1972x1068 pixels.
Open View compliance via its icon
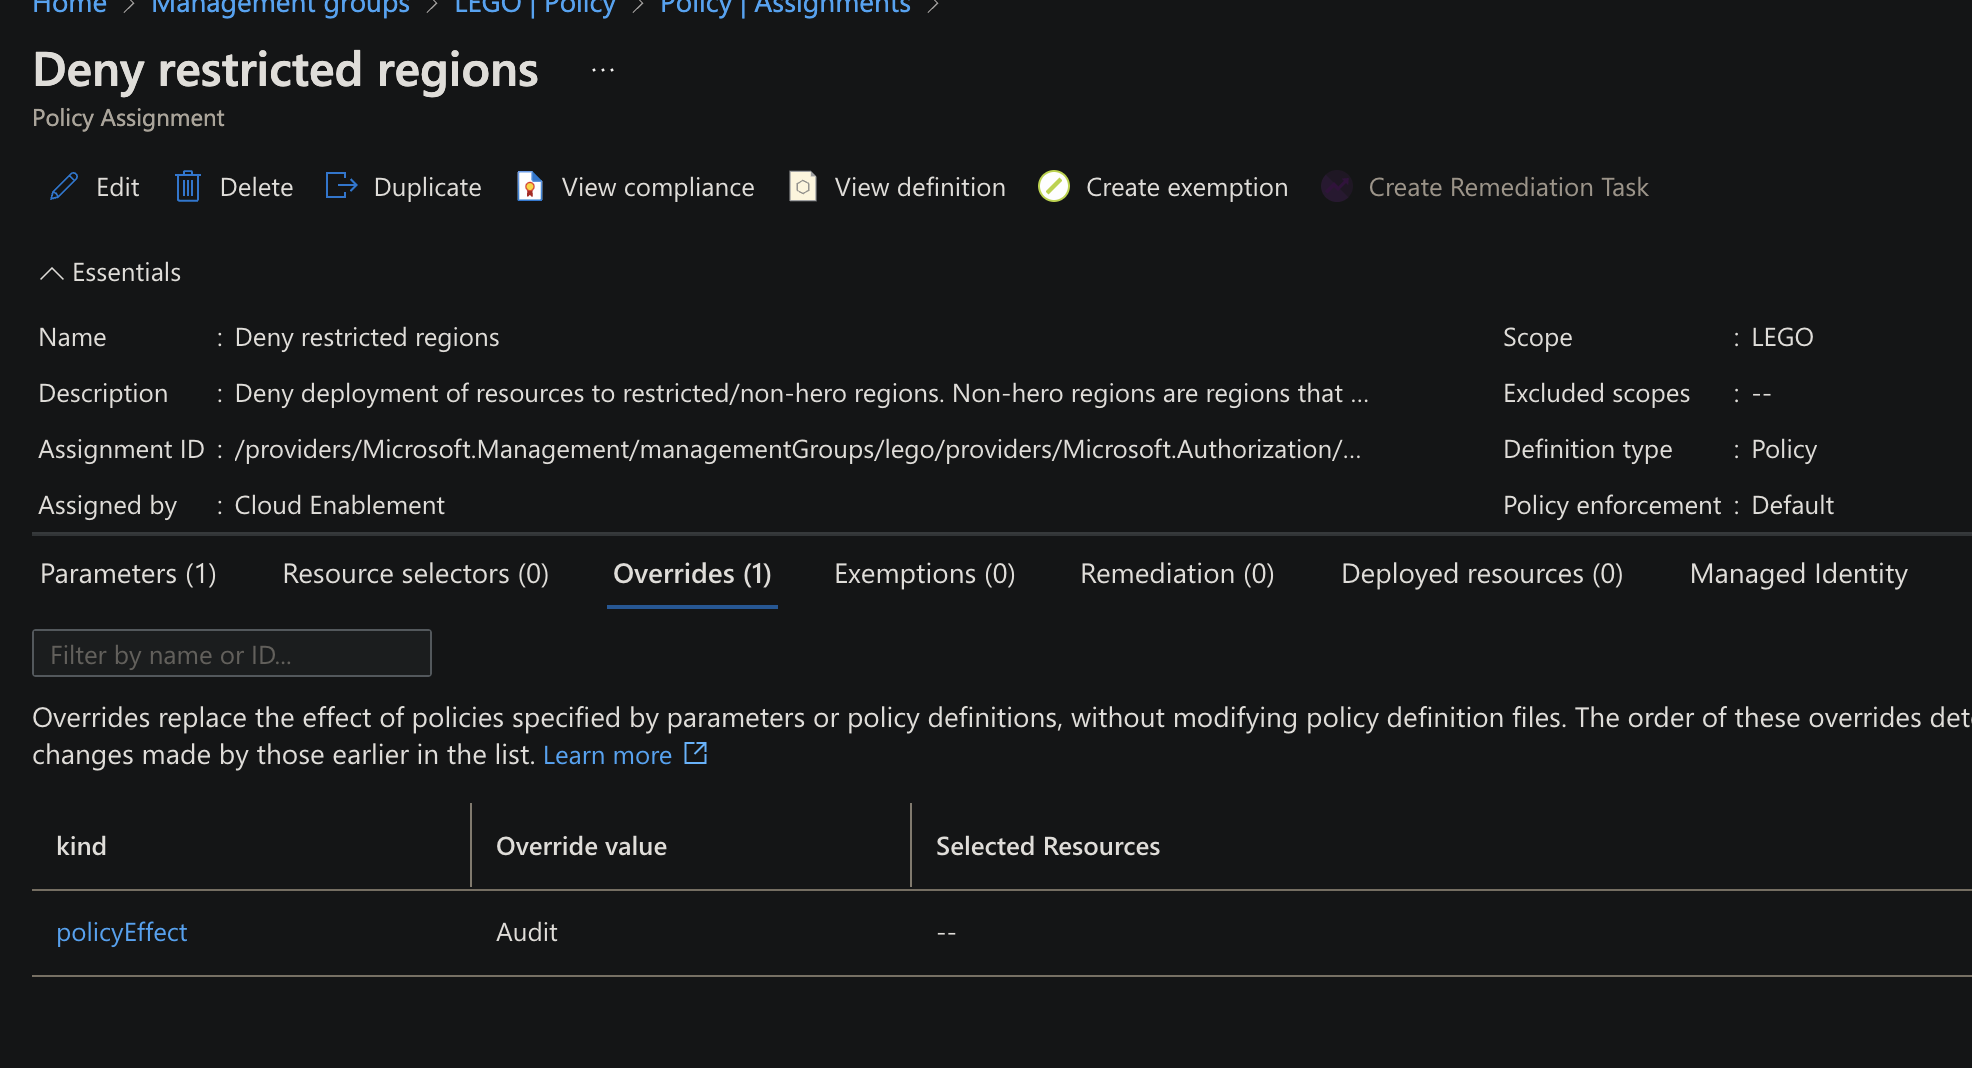530,187
